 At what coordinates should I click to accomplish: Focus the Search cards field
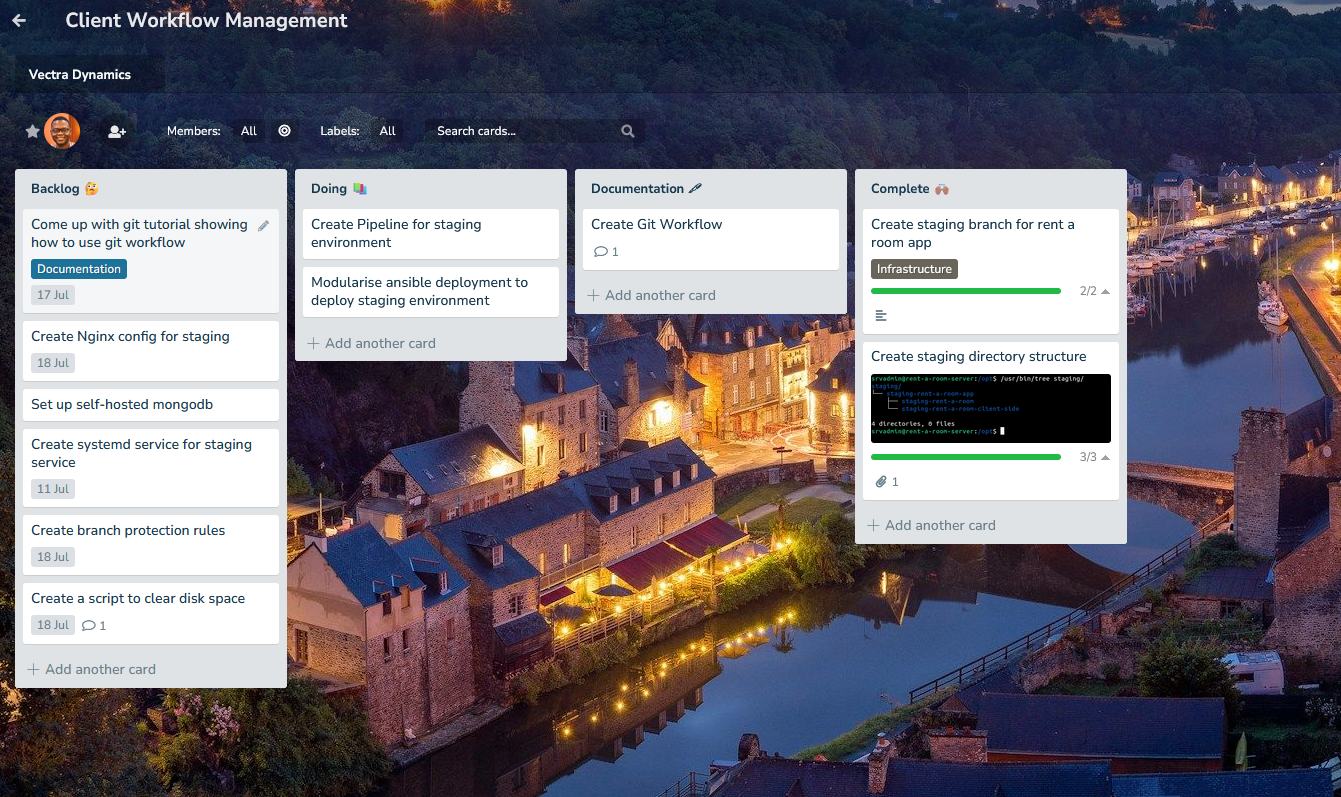click(534, 131)
